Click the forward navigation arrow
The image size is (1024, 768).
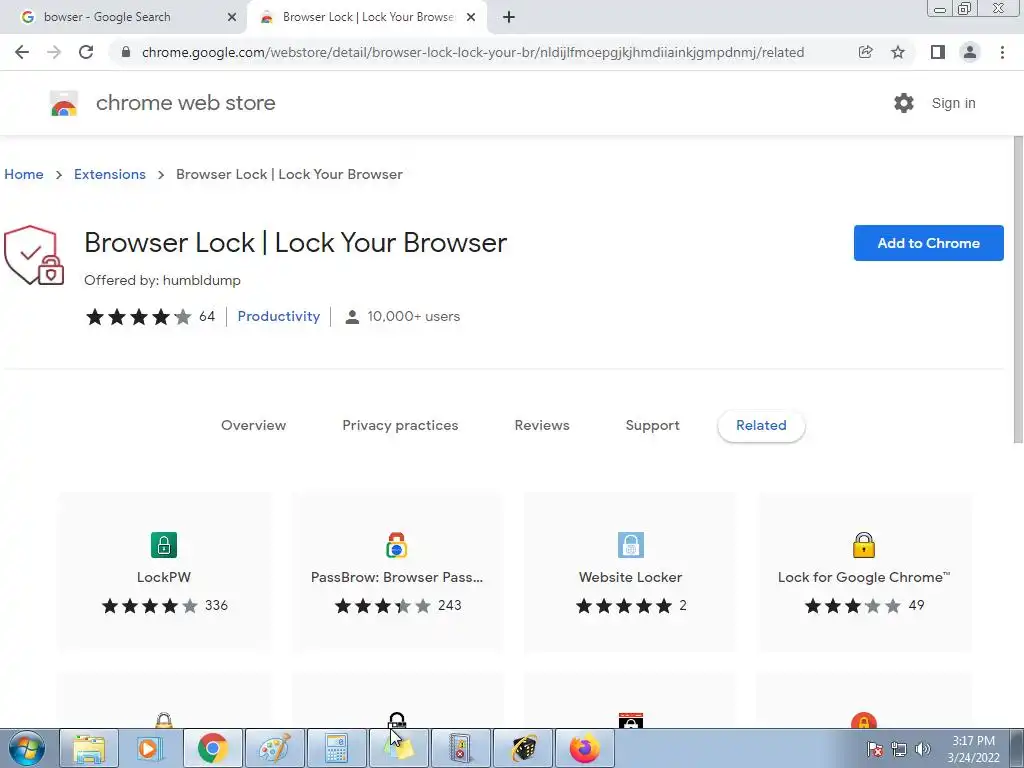pyautogui.click(x=54, y=52)
